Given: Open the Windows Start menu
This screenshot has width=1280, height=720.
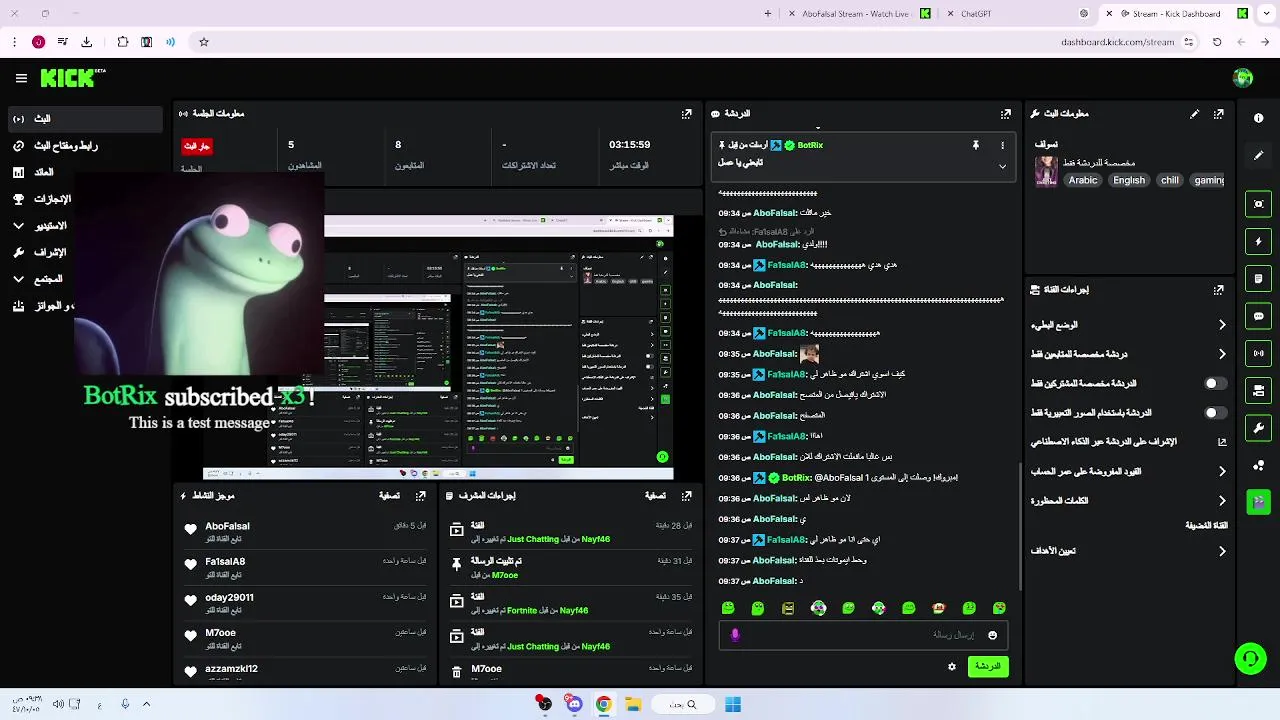Looking at the screenshot, I should coord(732,704).
